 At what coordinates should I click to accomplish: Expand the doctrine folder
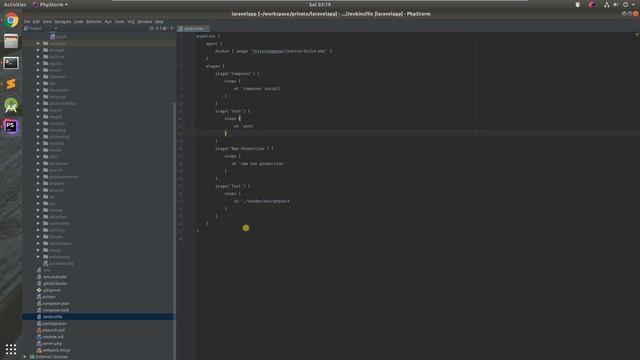click(38, 57)
